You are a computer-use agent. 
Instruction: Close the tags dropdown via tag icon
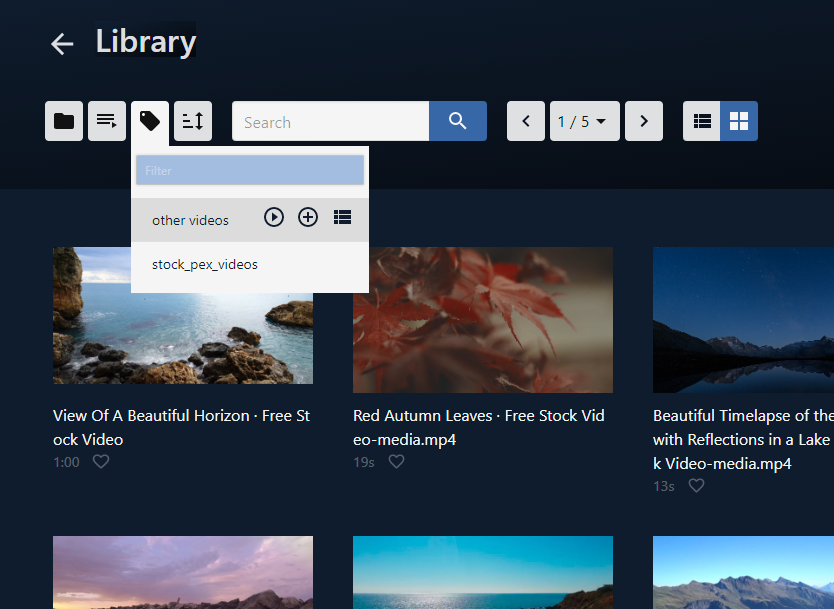pos(150,121)
